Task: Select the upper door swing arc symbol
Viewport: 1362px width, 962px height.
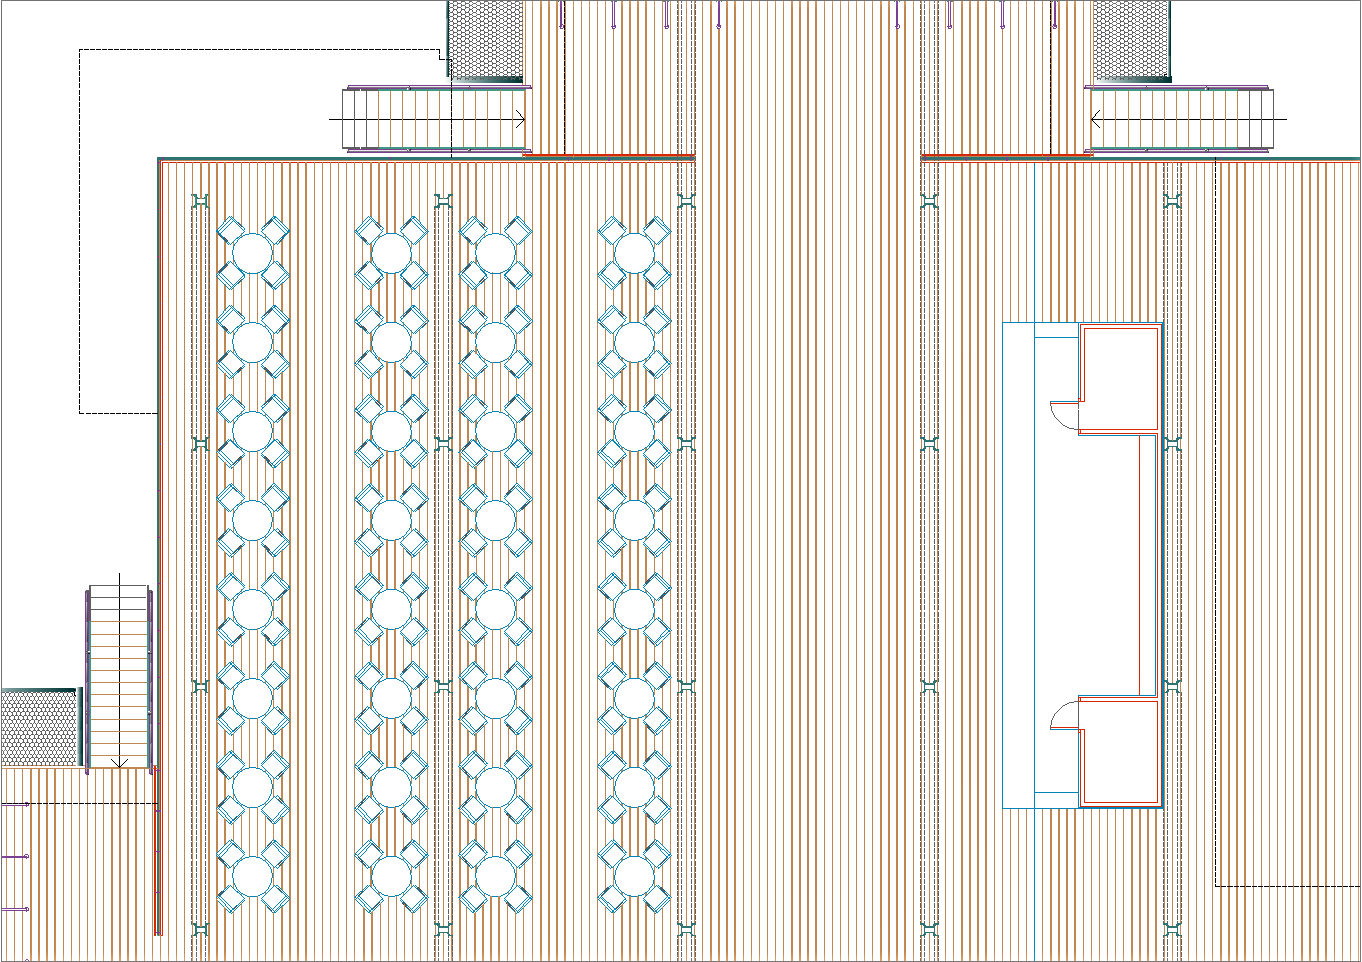Action: (1063, 416)
